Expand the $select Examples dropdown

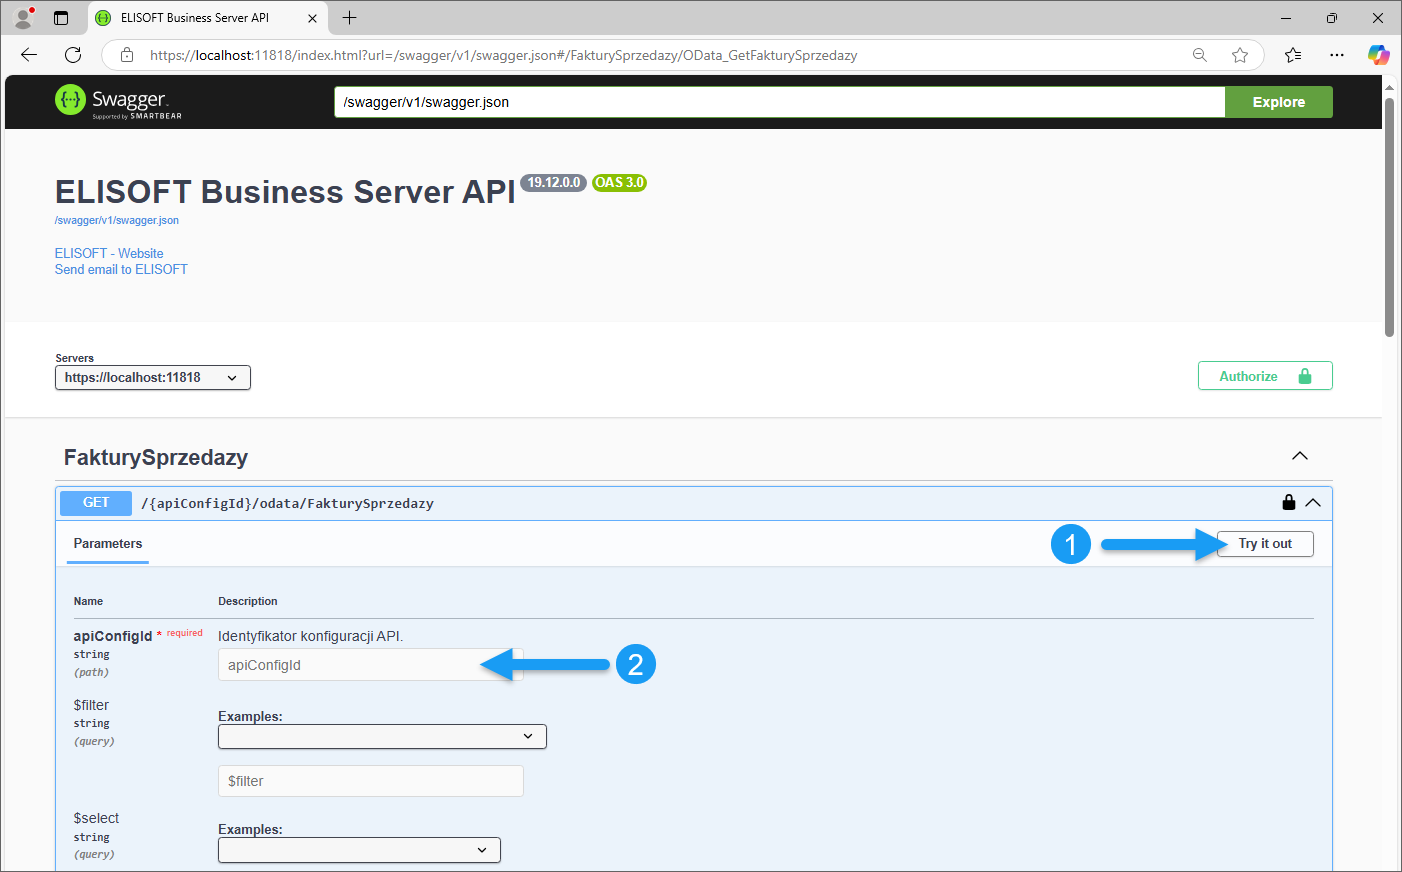click(359, 850)
